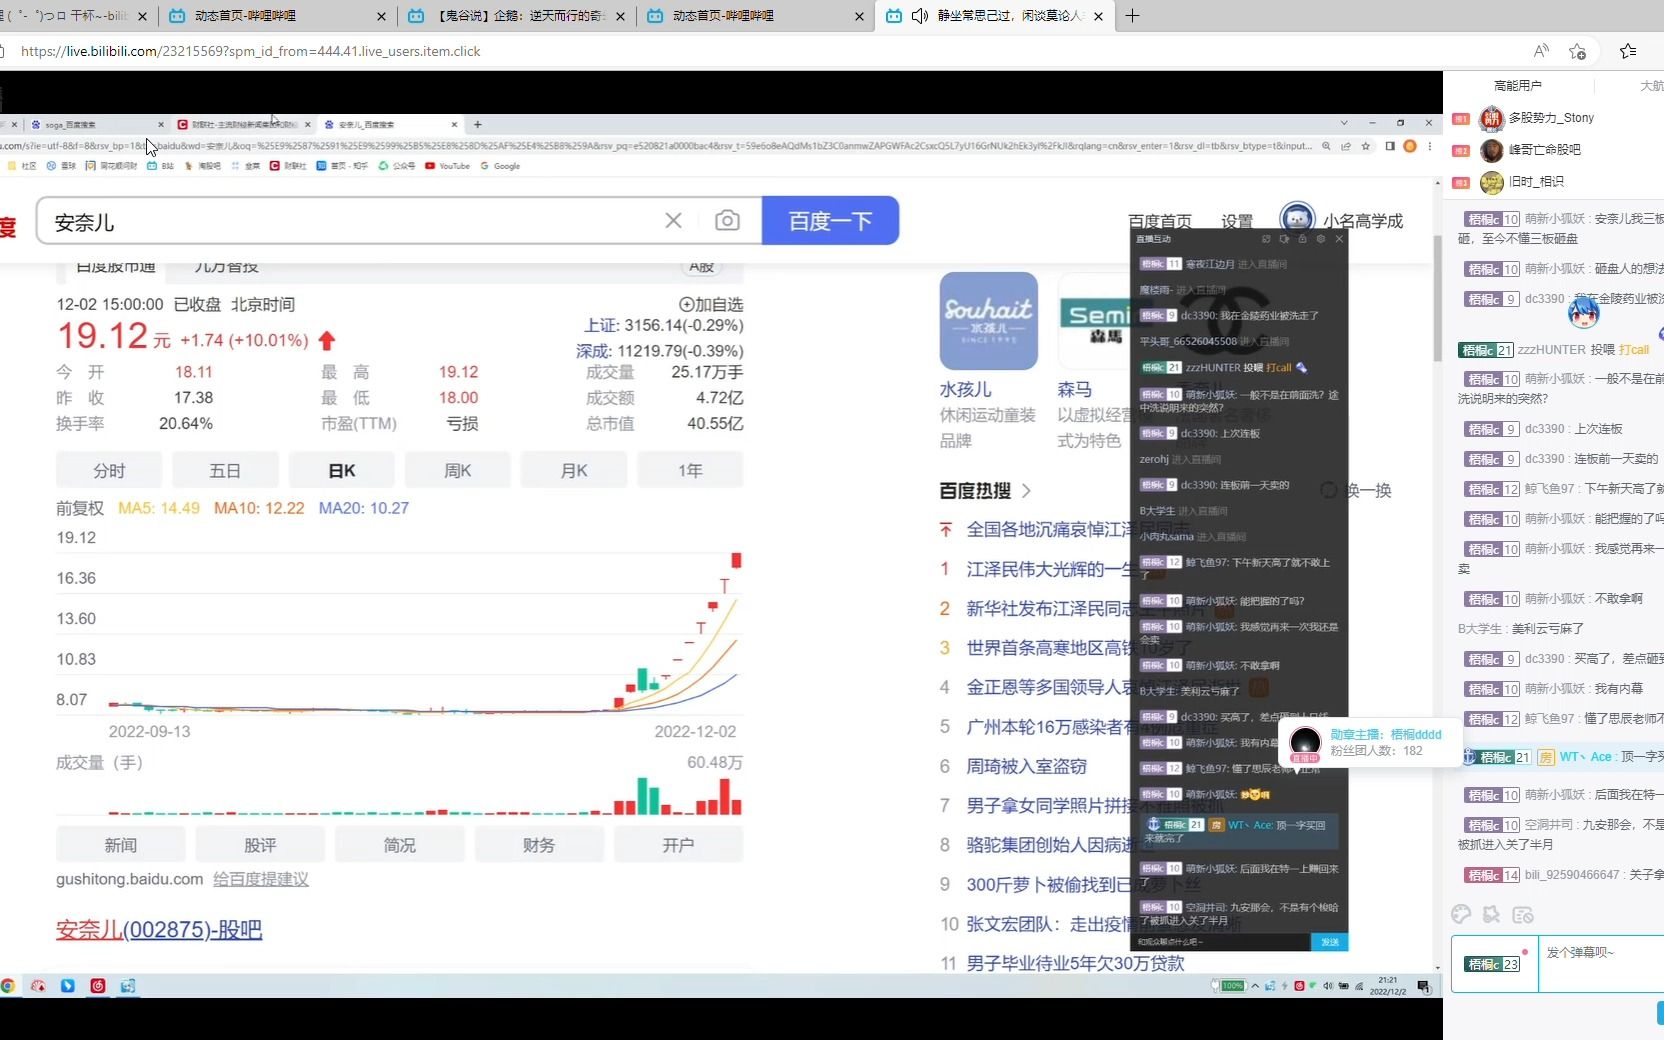The height and width of the screenshot is (1040, 1664).
Task: Open the Google bookmark
Action: pyautogui.click(x=500, y=166)
